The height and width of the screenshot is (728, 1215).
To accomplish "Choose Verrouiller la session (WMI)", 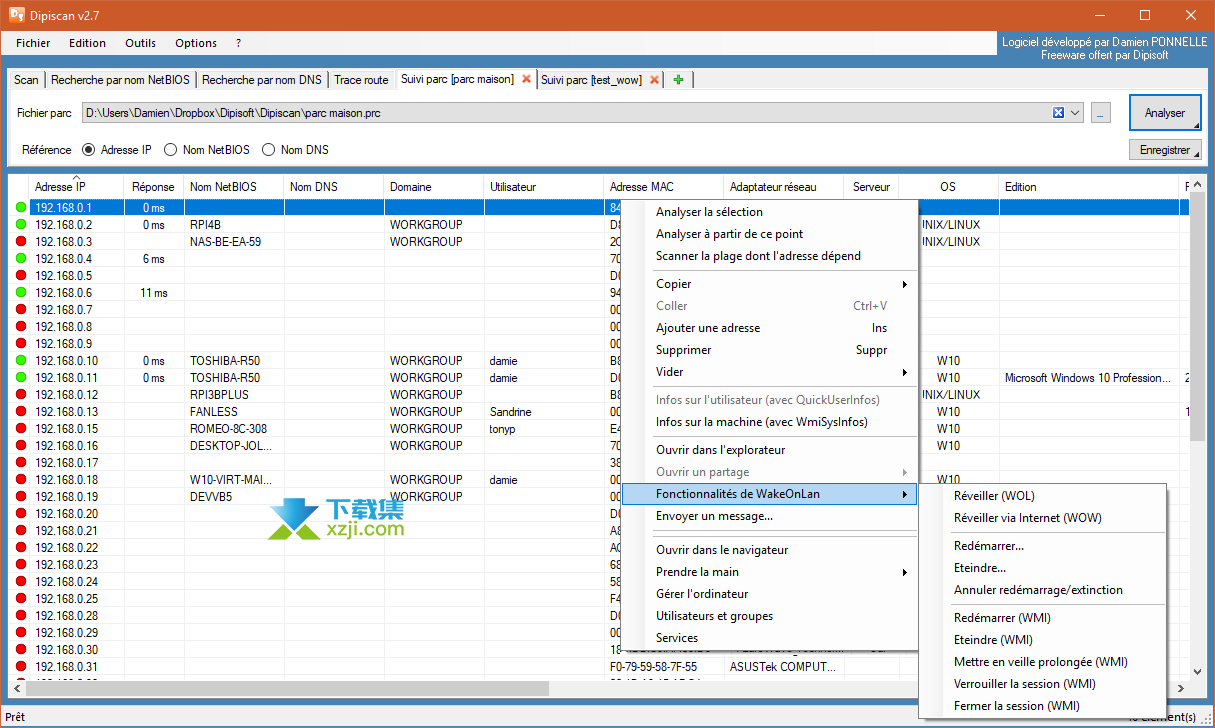I will tap(1043, 684).
